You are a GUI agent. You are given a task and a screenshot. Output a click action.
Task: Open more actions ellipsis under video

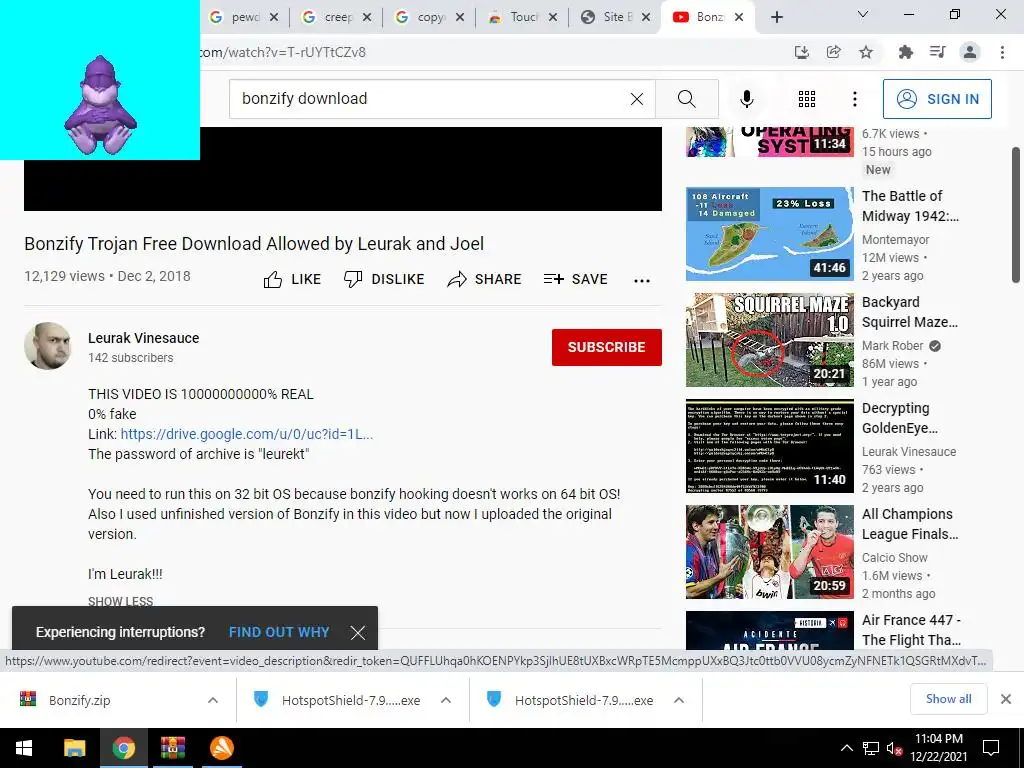[x=642, y=281]
